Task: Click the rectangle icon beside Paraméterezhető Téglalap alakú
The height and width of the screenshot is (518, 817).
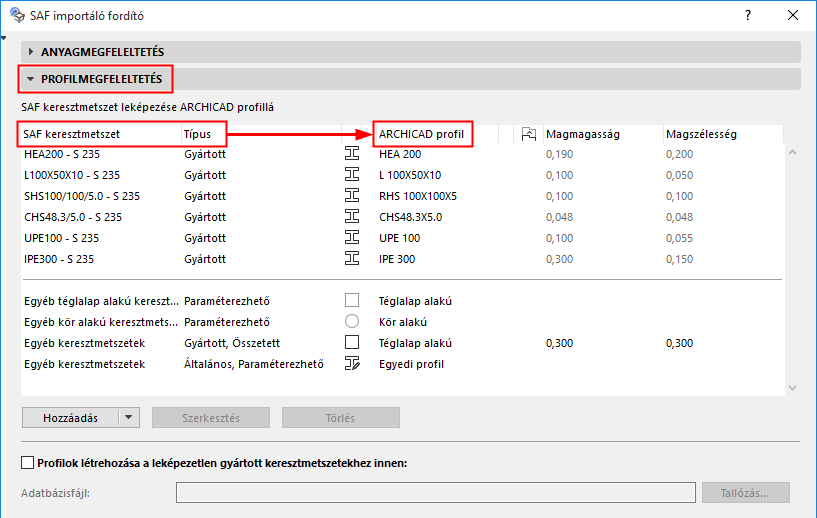Action: 352,300
